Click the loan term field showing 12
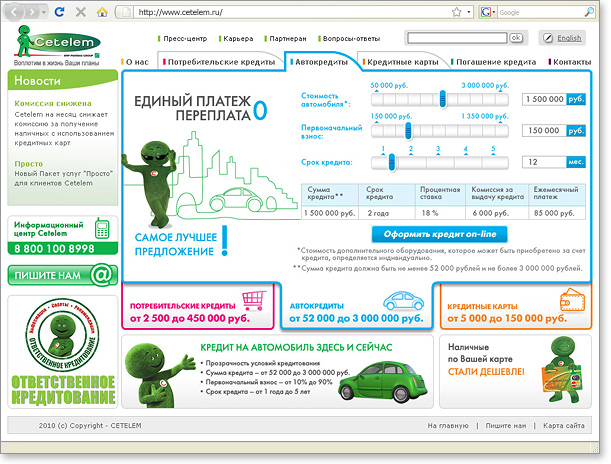 (x=545, y=162)
